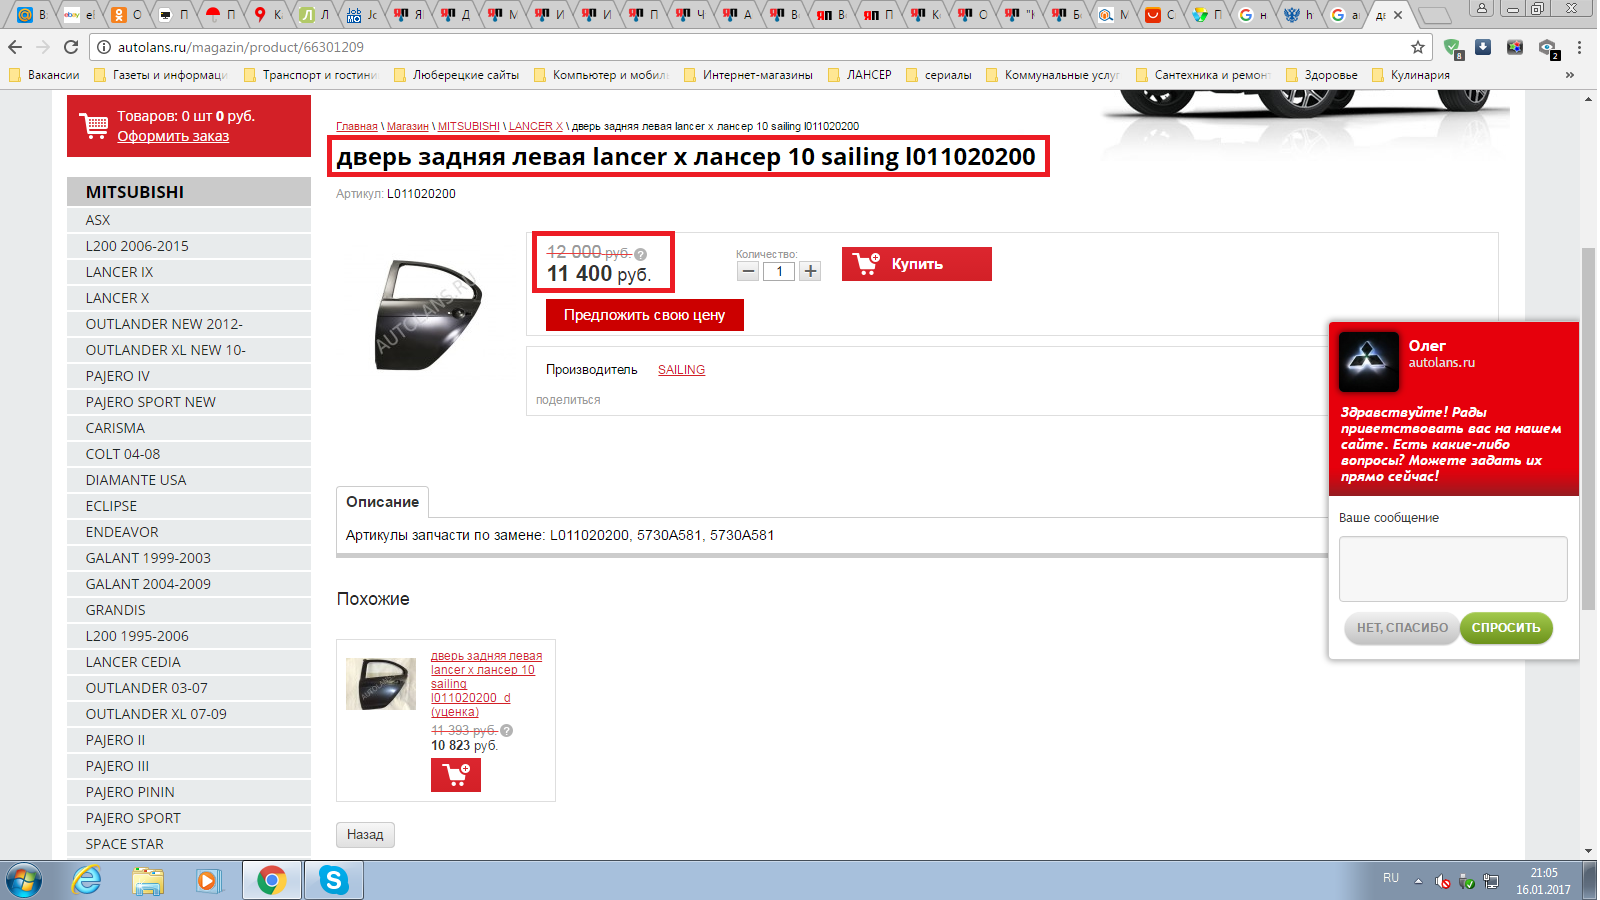The height and width of the screenshot is (900, 1600).
Task: Open the similar product title link
Action: [486, 684]
